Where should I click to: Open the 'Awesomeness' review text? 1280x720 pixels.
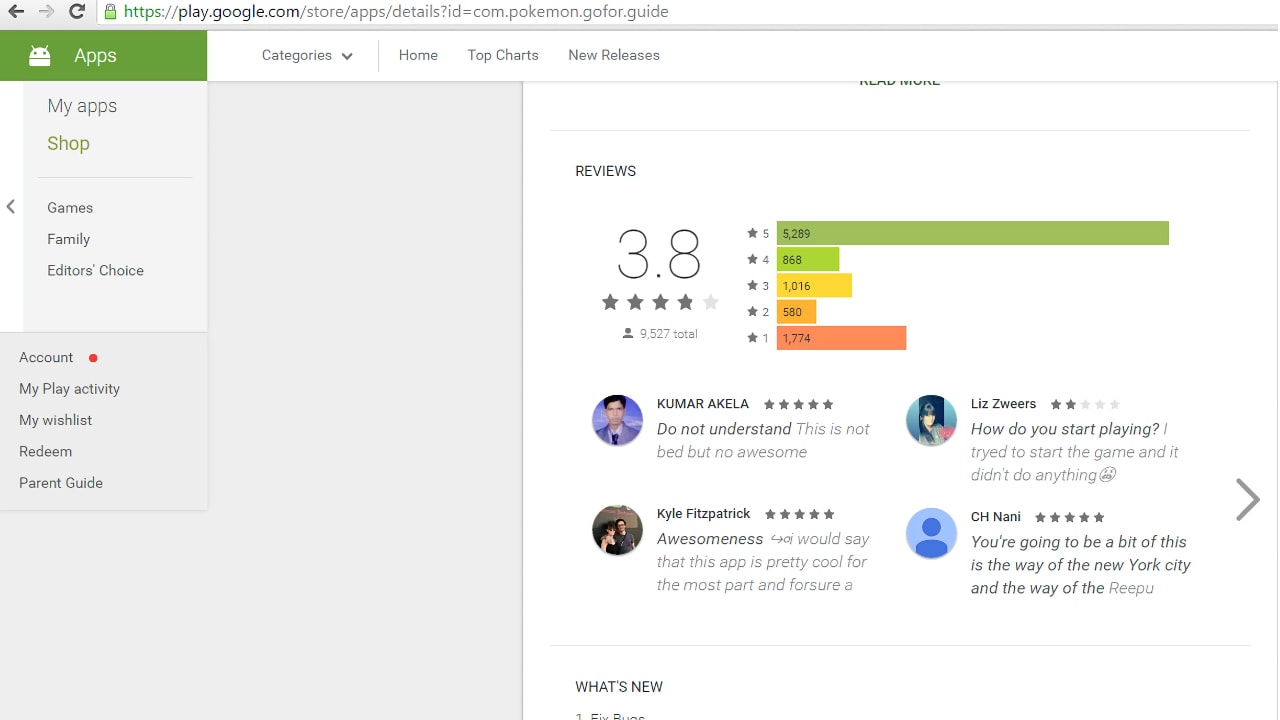pyautogui.click(x=763, y=562)
